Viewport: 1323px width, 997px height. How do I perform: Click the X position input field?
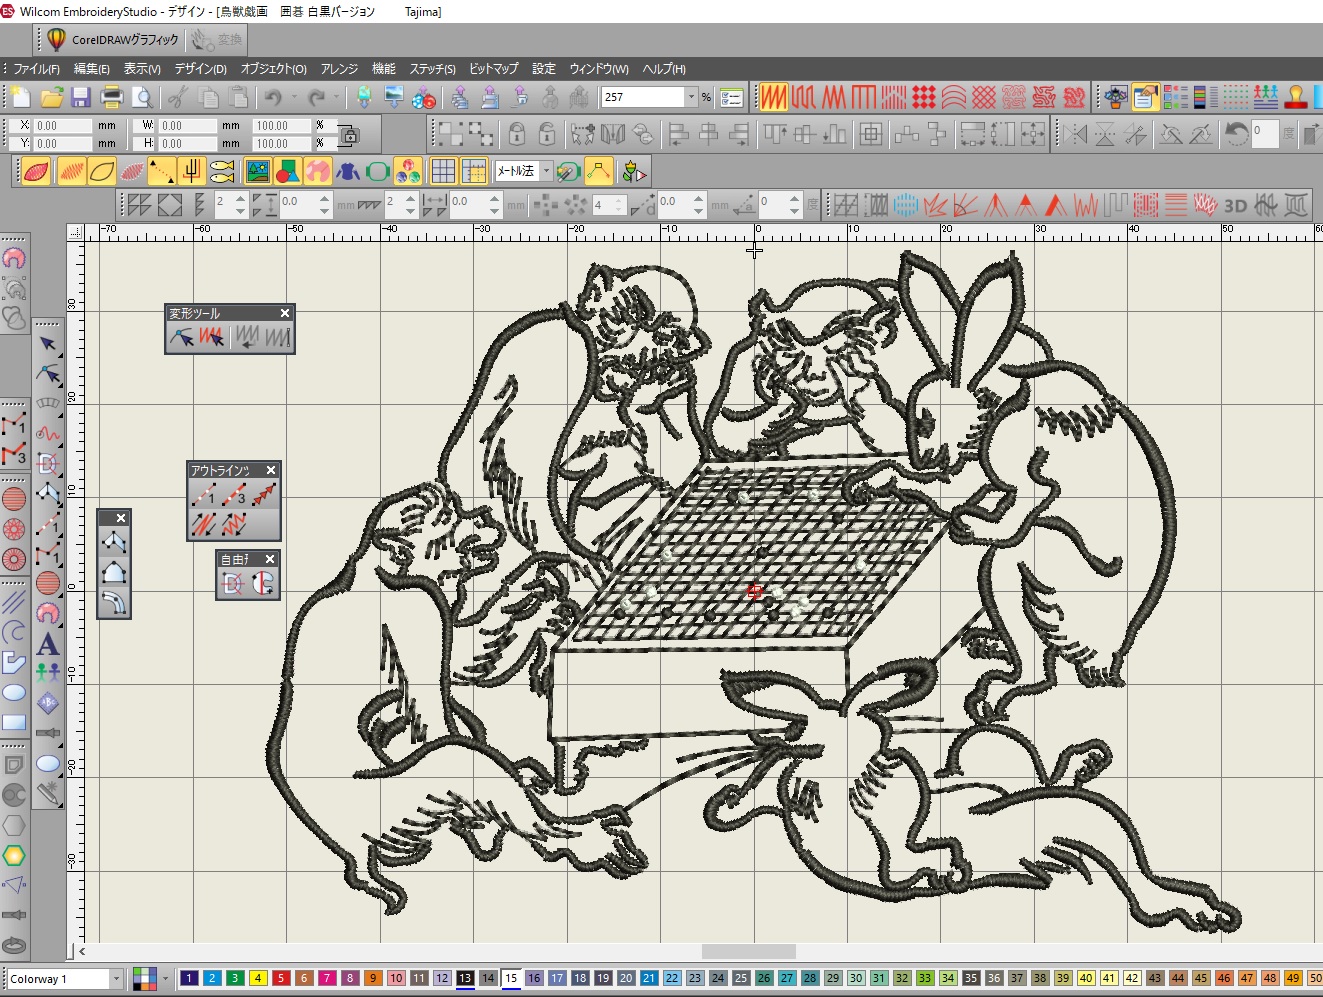click(62, 126)
